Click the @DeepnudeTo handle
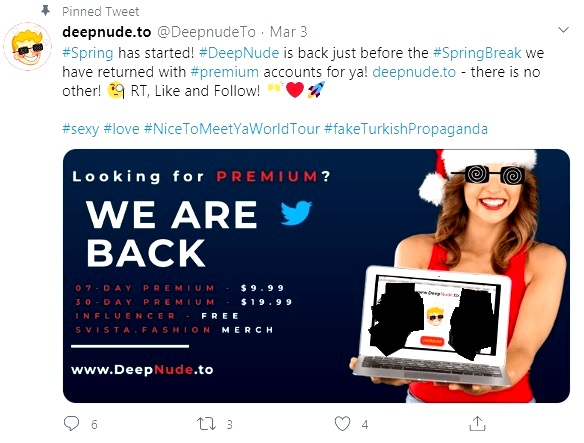 (206, 32)
